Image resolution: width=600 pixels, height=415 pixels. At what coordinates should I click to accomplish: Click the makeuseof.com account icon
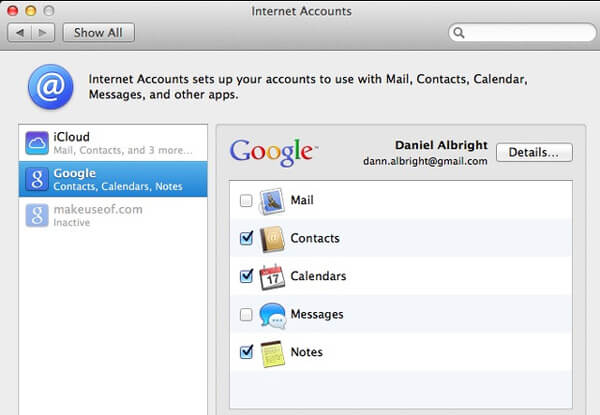[37, 215]
